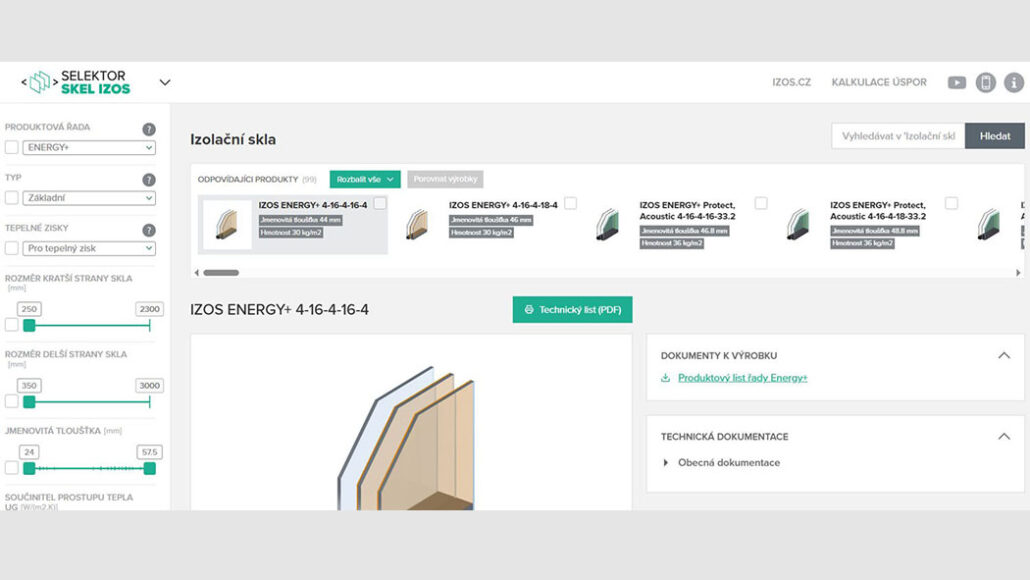Expand the menu chevron next to logo

(165, 83)
